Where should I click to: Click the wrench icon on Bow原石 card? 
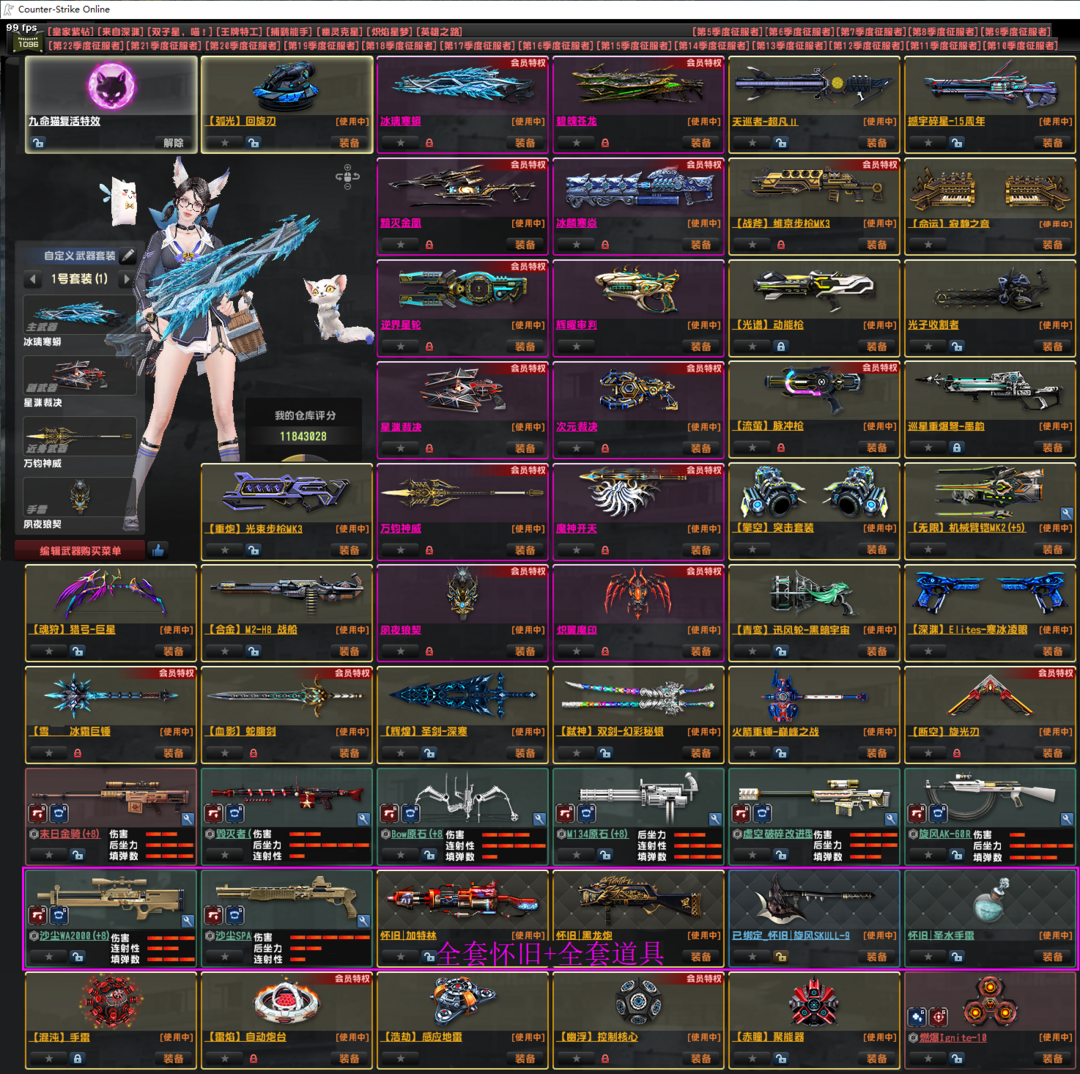(539, 819)
